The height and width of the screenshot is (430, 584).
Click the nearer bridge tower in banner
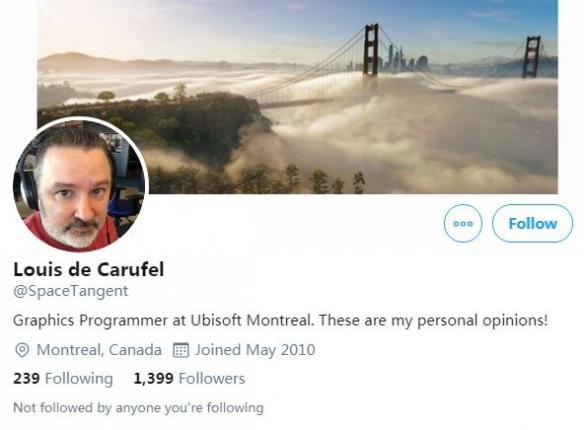pos(371,50)
